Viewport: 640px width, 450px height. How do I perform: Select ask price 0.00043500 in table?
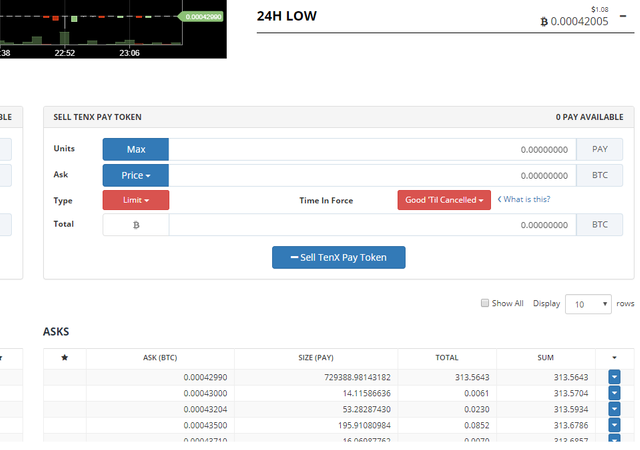tap(205, 425)
